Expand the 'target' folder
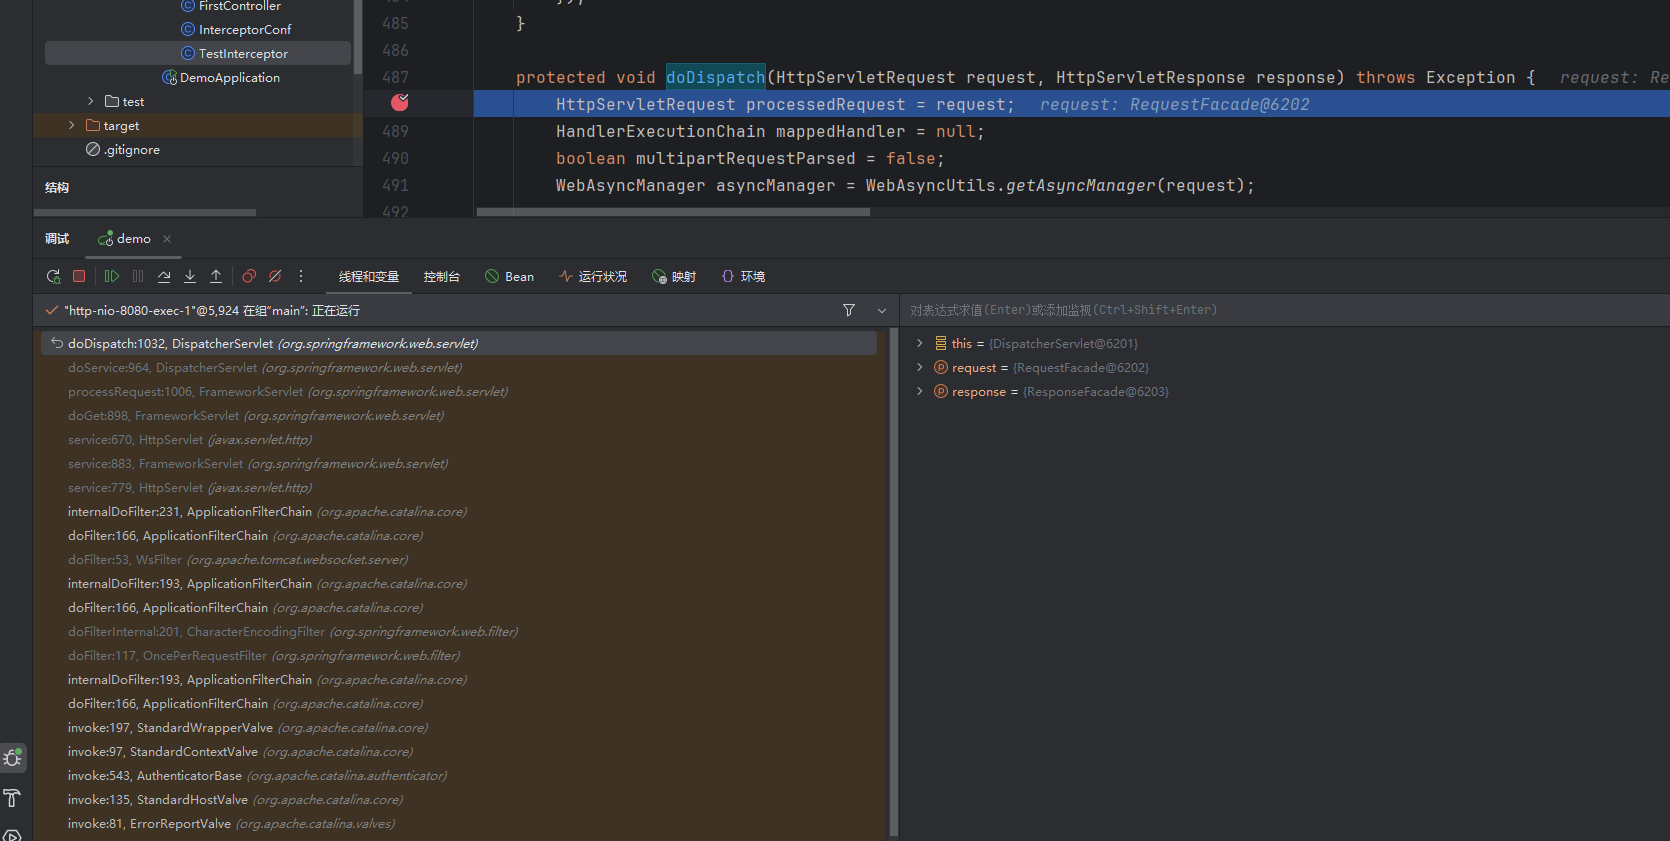This screenshot has width=1670, height=841. [71, 126]
